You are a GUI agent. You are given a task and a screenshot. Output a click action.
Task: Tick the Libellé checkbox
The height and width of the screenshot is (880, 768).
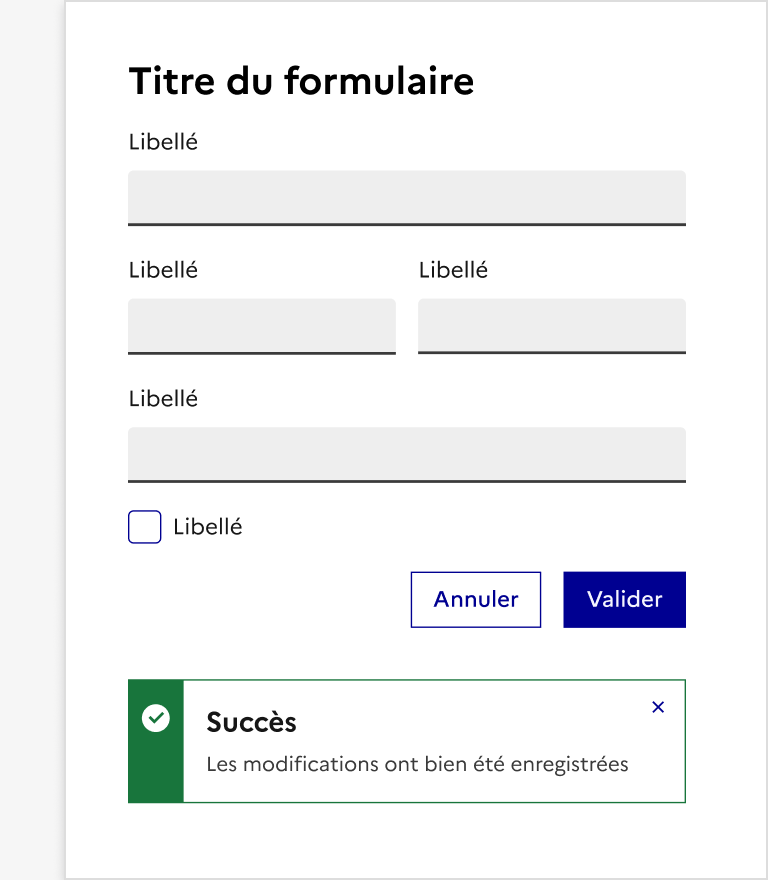point(145,527)
